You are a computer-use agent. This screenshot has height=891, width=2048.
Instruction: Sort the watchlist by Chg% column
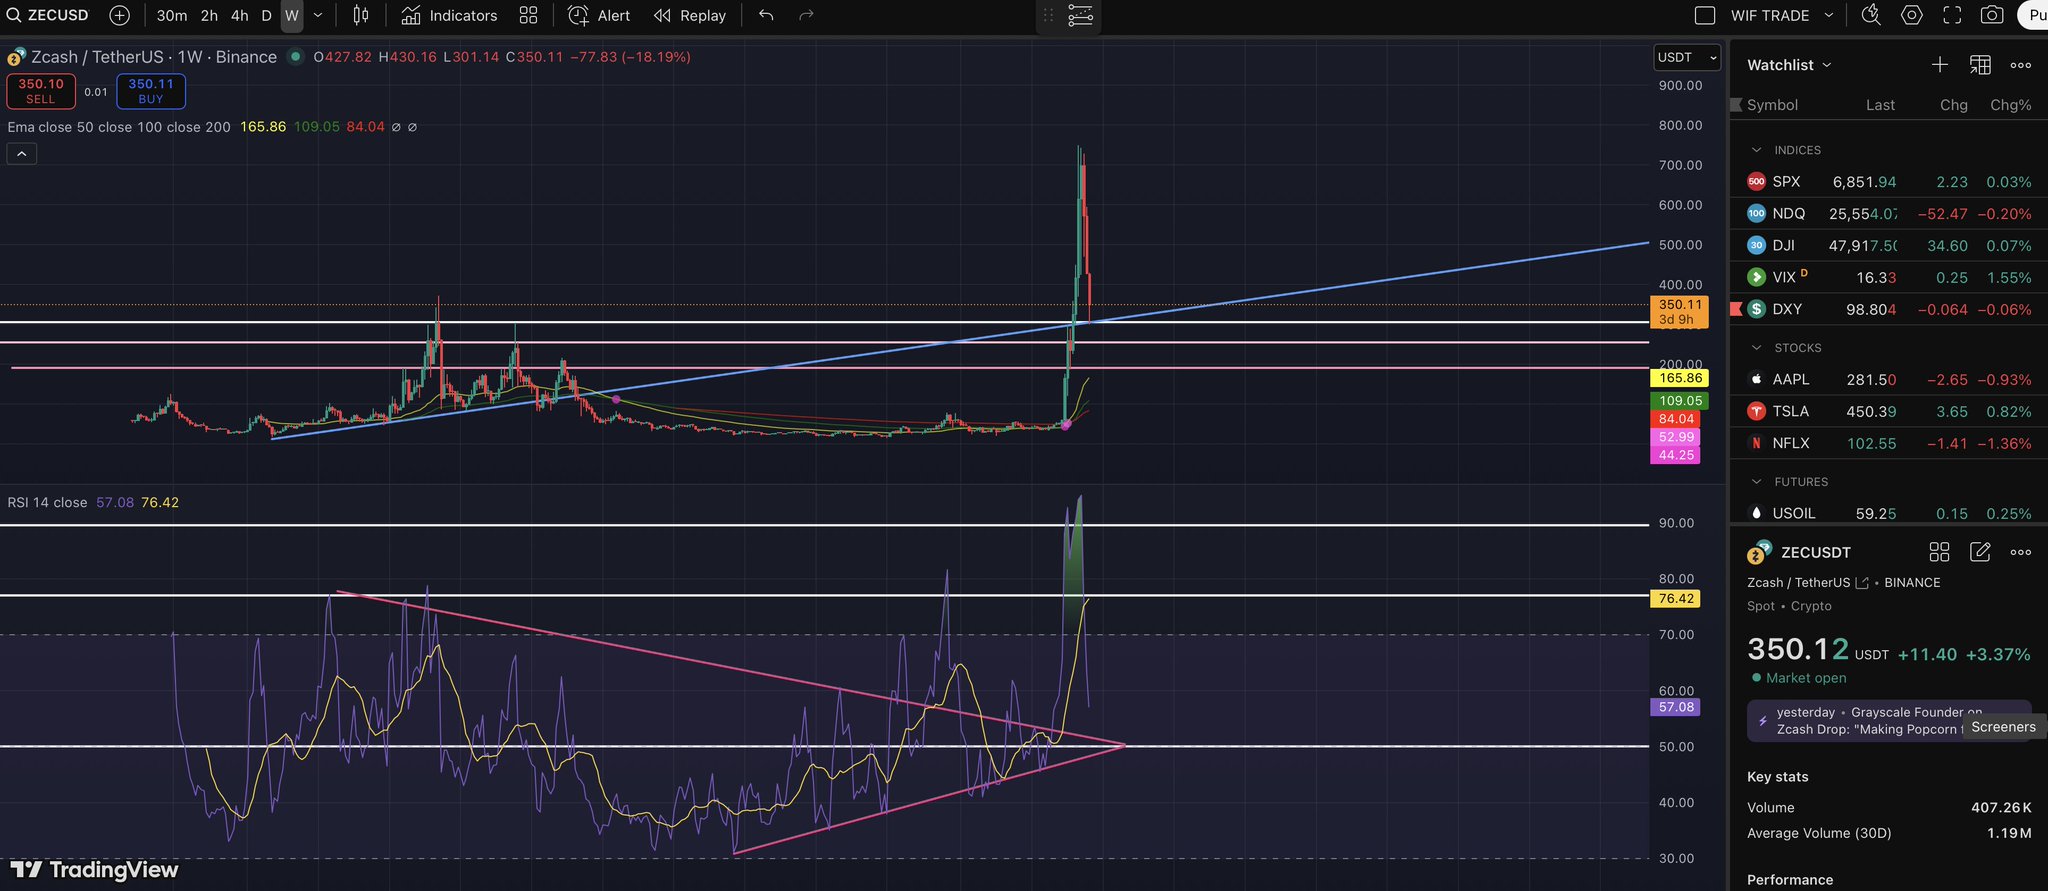2010,105
